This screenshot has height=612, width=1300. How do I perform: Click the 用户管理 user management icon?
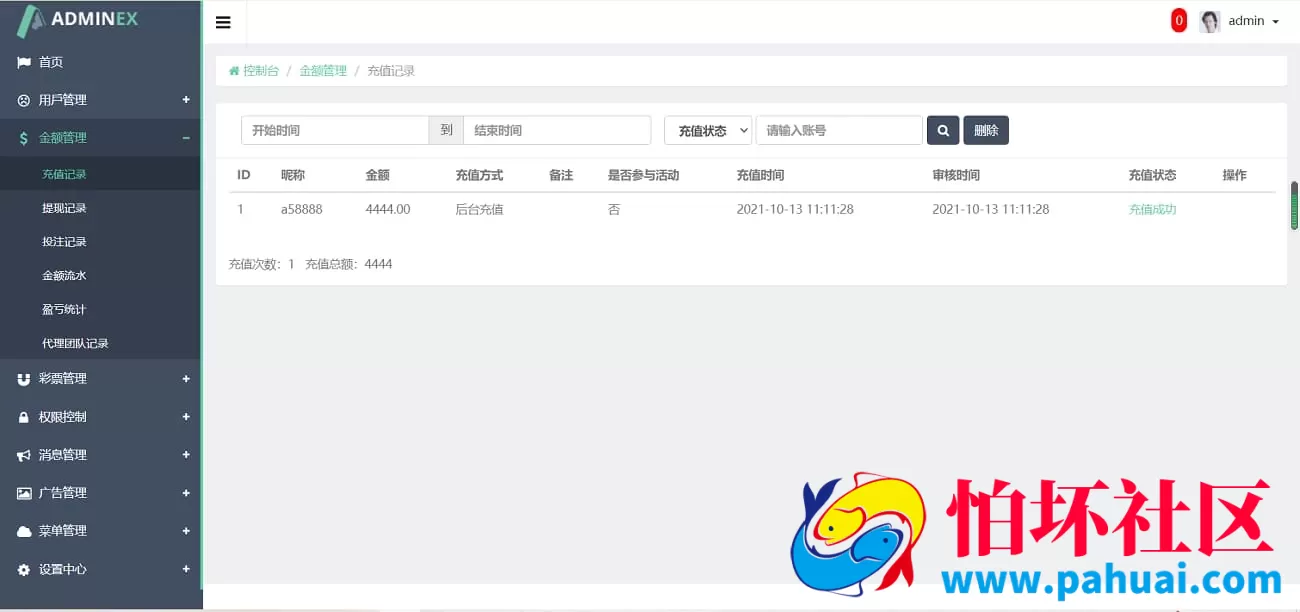pos(24,100)
